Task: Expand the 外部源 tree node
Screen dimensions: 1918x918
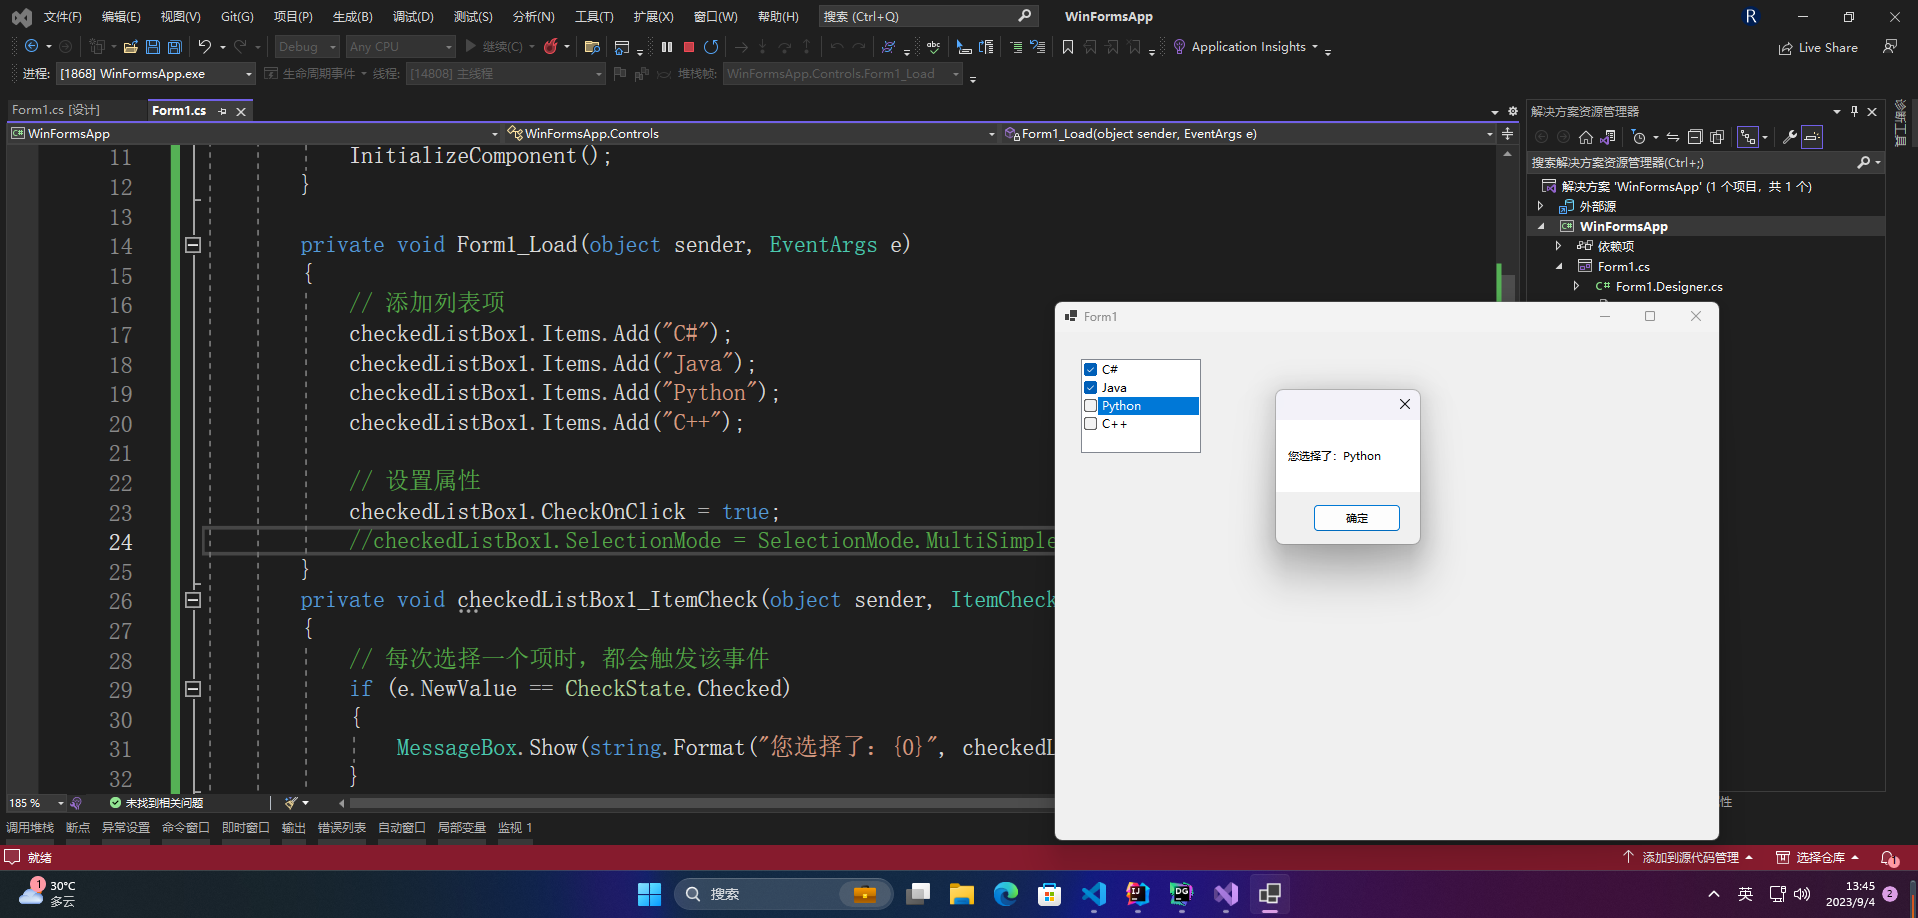Action: tap(1541, 206)
